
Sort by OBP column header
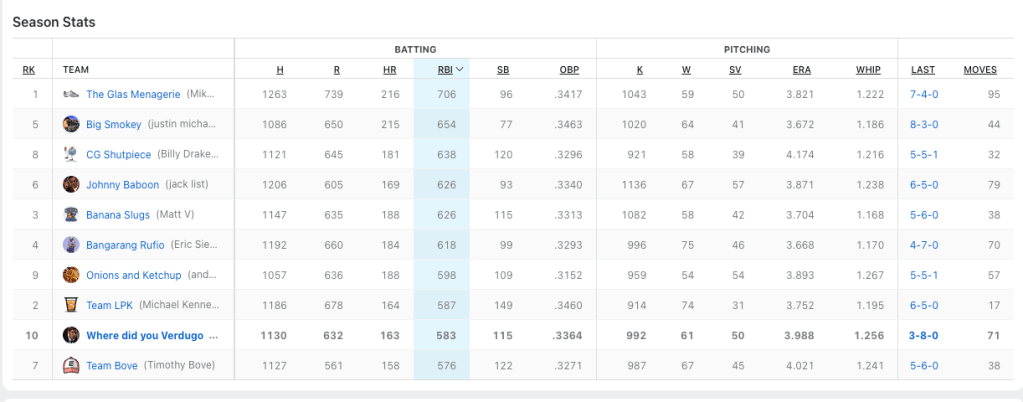pos(569,70)
